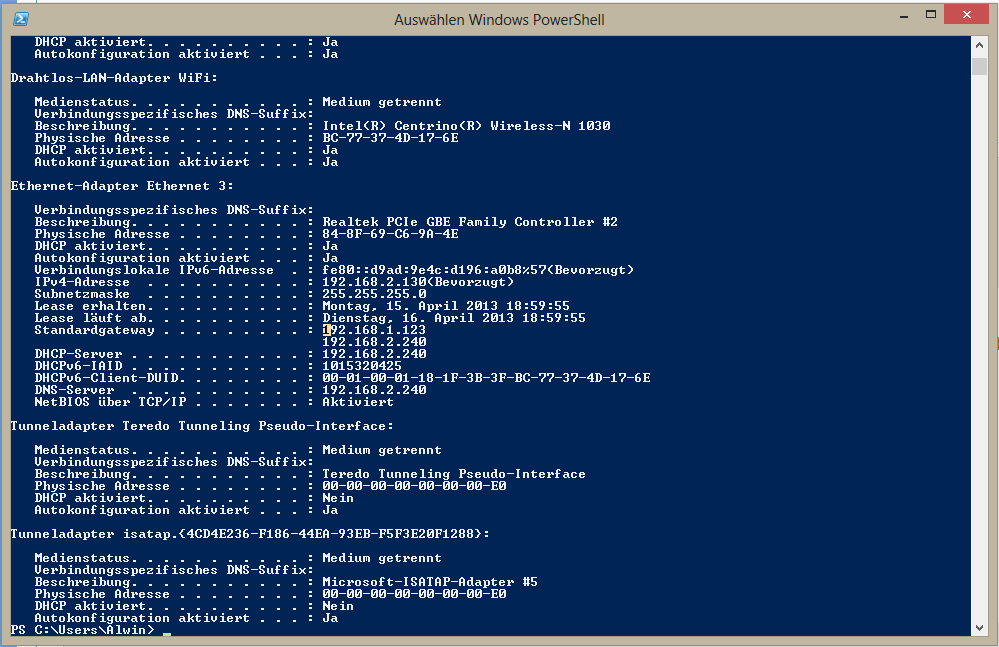Viewport: 999px width, 647px height.
Task: Click the Ethernet-Adapter Ethernet 3 heading
Action: coord(122,186)
